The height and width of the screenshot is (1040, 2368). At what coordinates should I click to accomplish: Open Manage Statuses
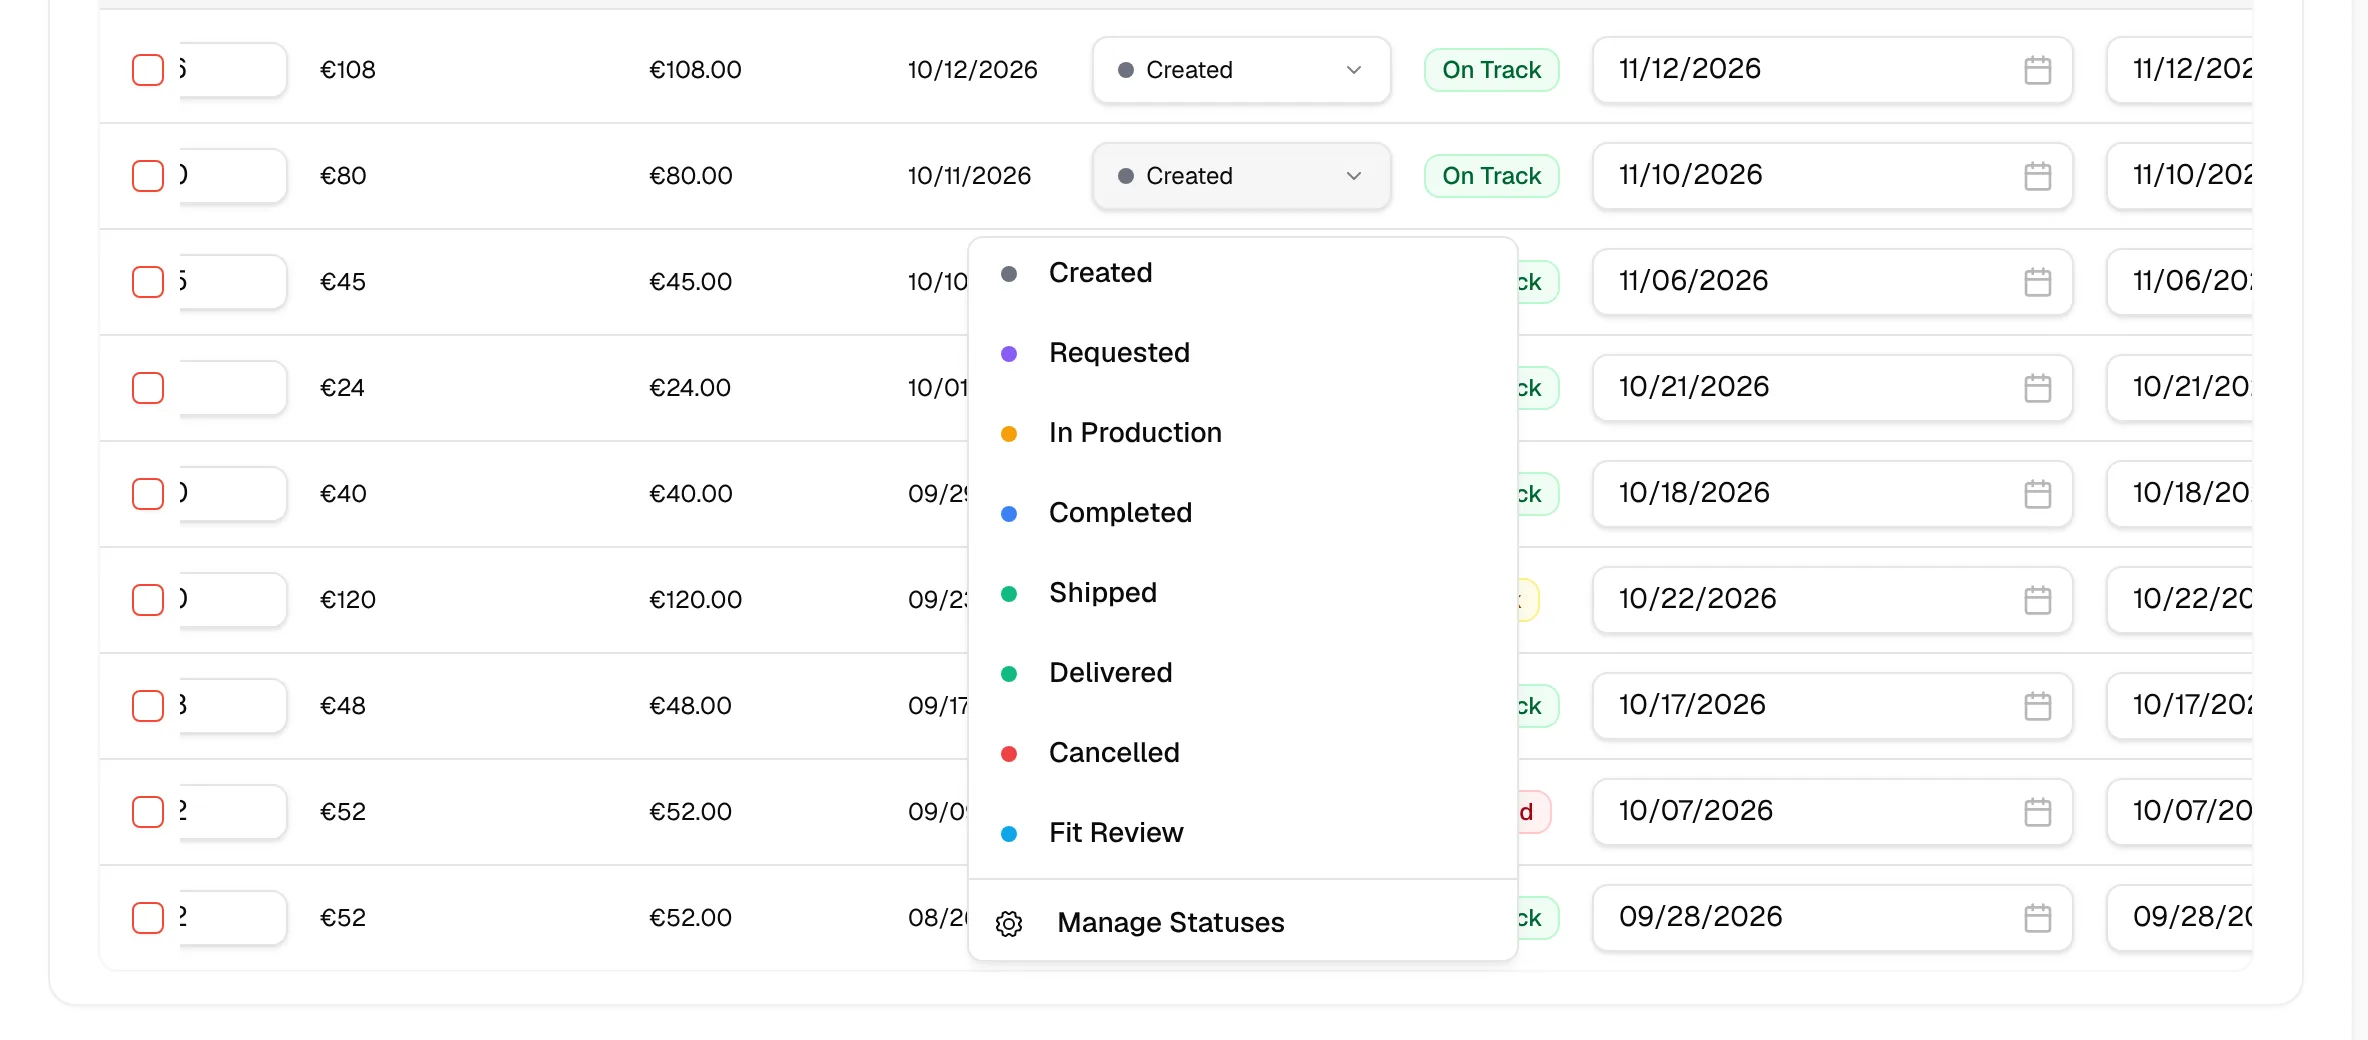[1242, 923]
